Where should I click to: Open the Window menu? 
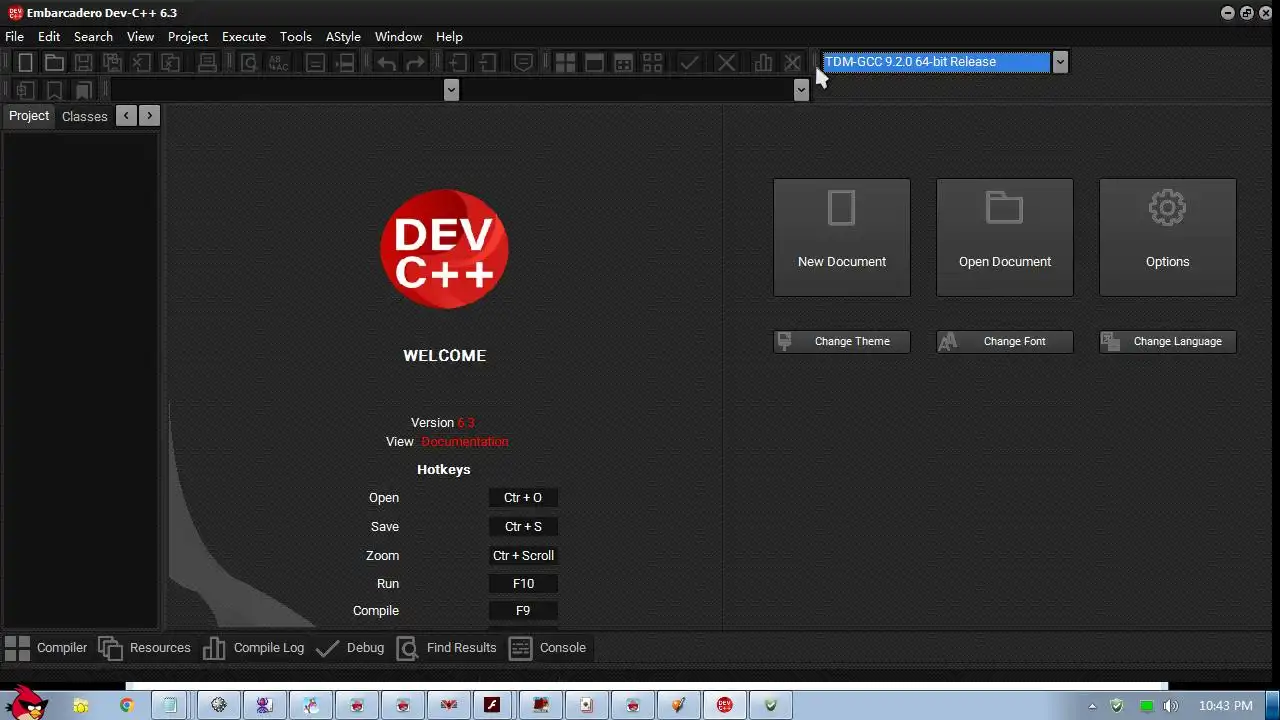398,36
